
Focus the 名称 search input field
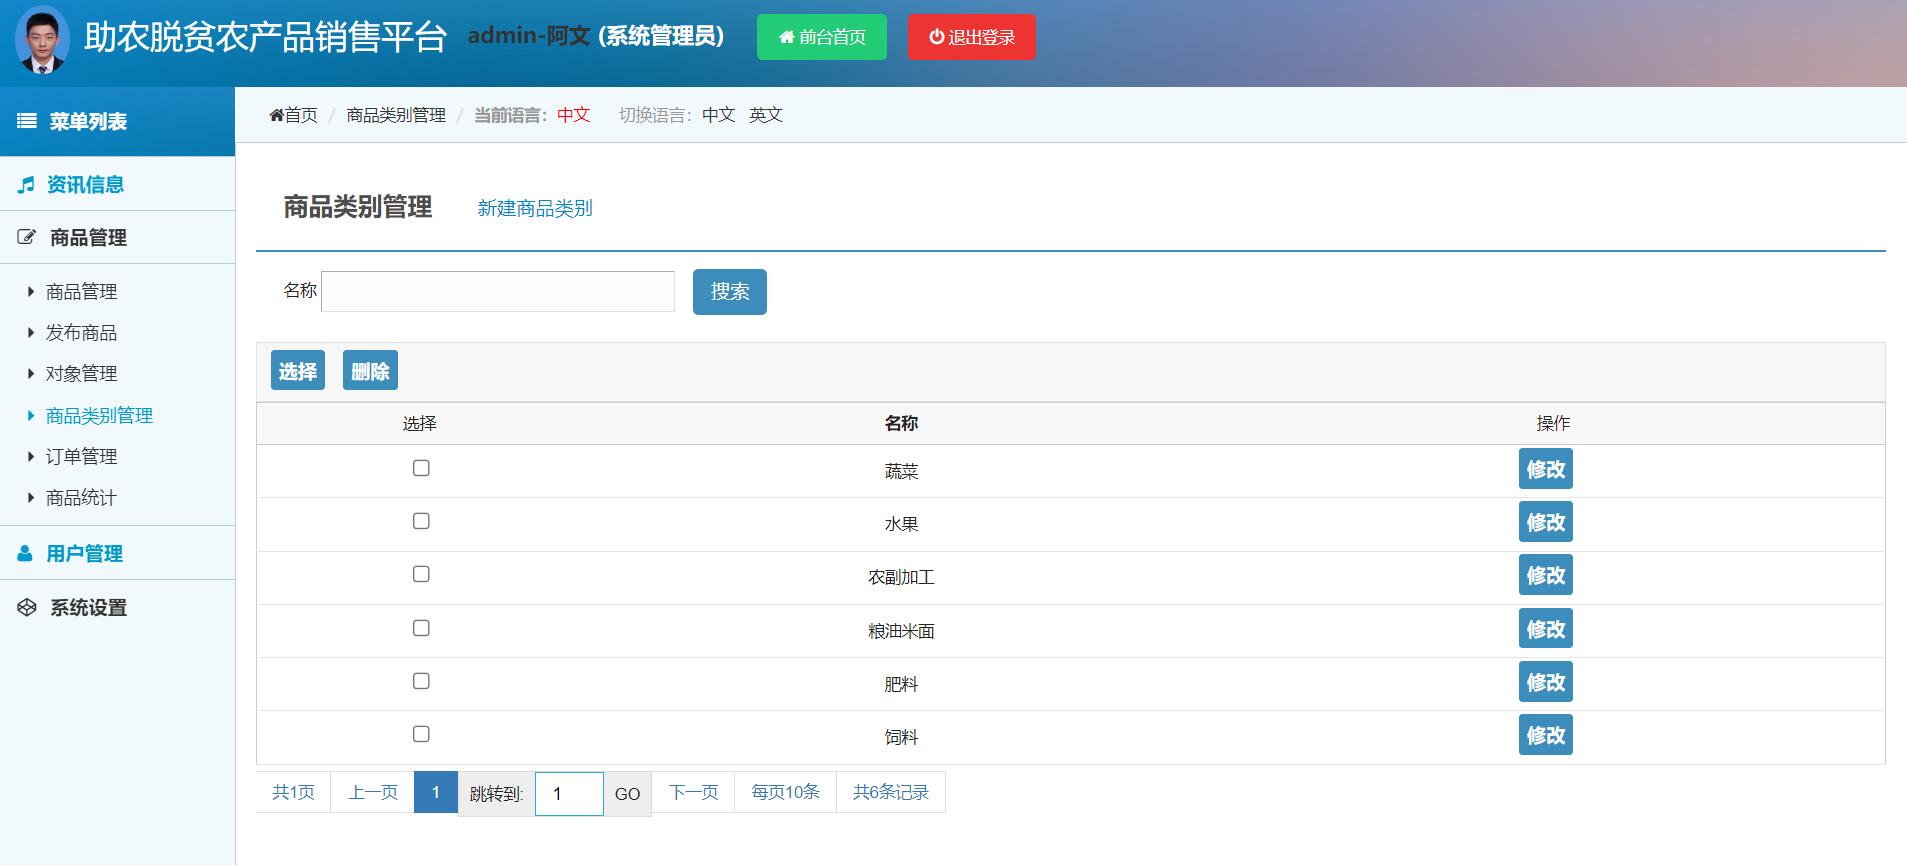(498, 291)
